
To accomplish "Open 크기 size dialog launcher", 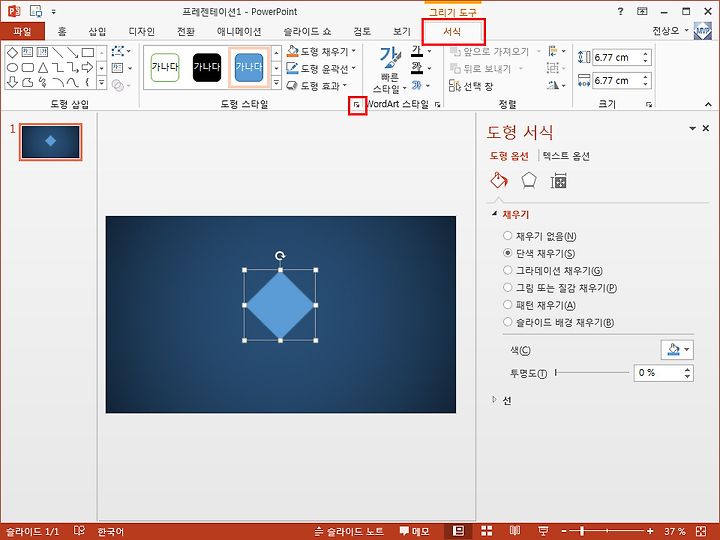I will [x=648, y=105].
